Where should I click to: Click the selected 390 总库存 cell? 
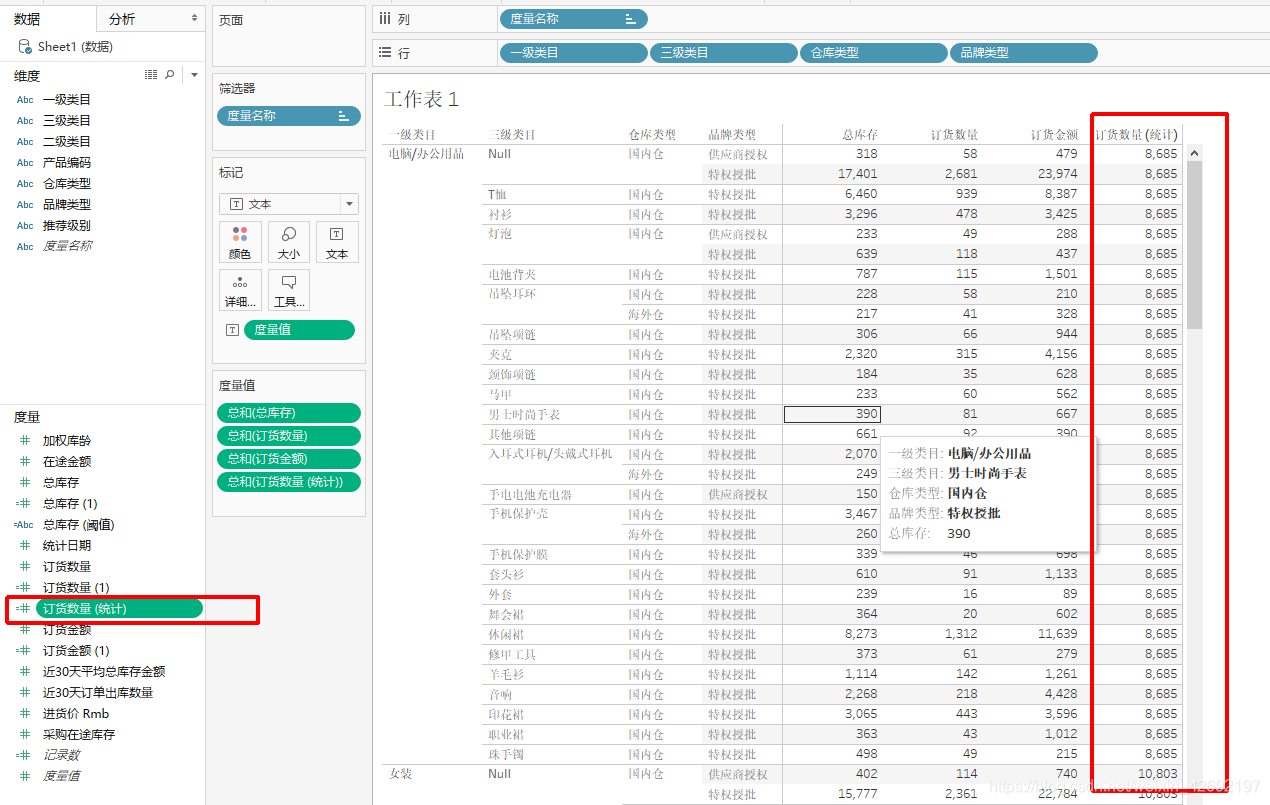click(832, 414)
